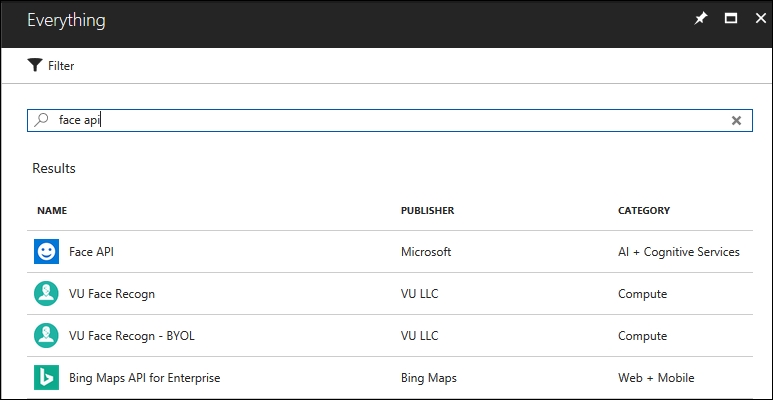Select the VU Face Recogn - BYOL name
This screenshot has width=773, height=400.
(131, 336)
